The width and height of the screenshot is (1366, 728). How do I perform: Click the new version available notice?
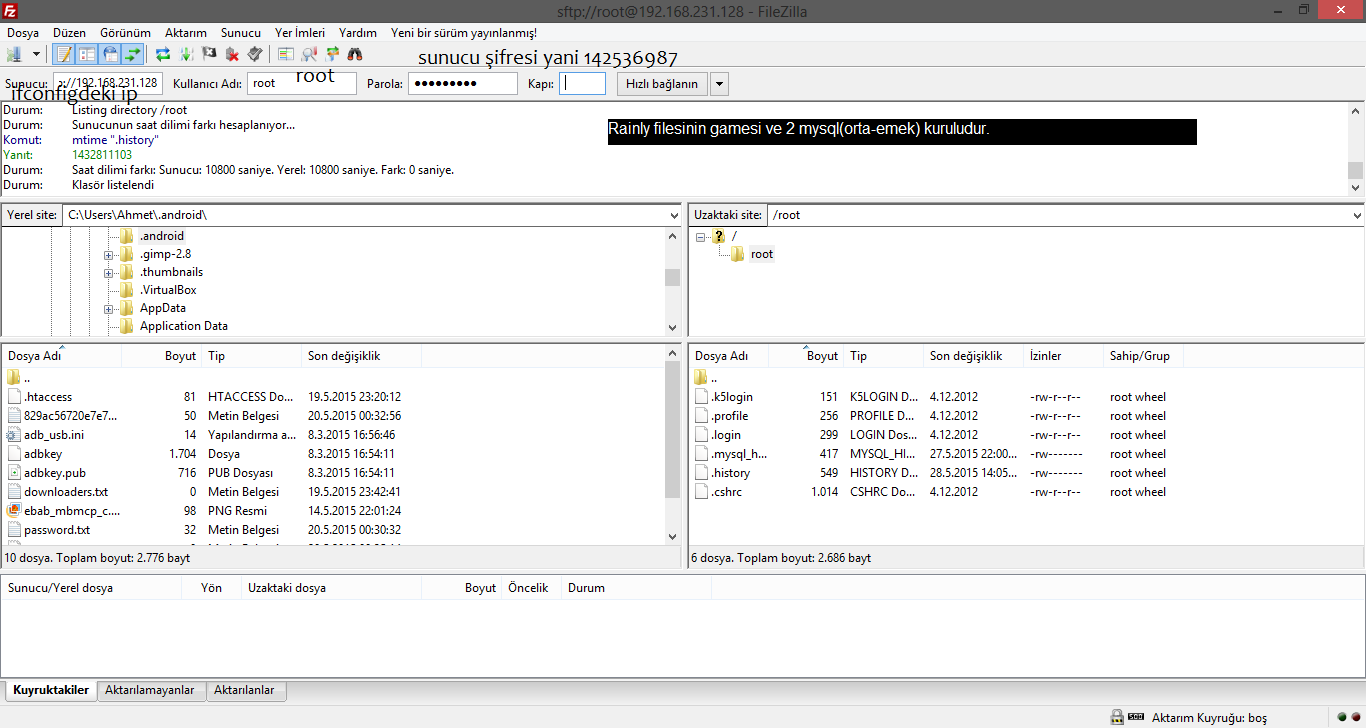pyautogui.click(x=464, y=33)
